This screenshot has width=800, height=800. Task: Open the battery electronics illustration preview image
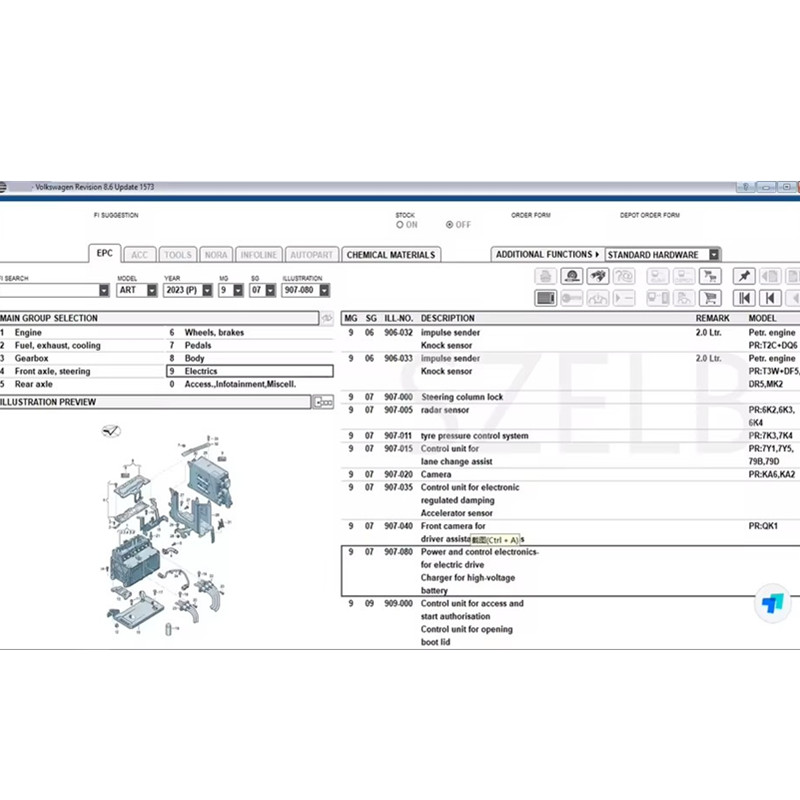(168, 536)
